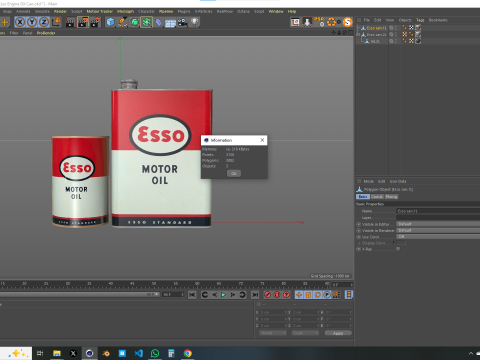Play the animation forward
The height and width of the screenshot is (360, 480).
(x=223, y=295)
